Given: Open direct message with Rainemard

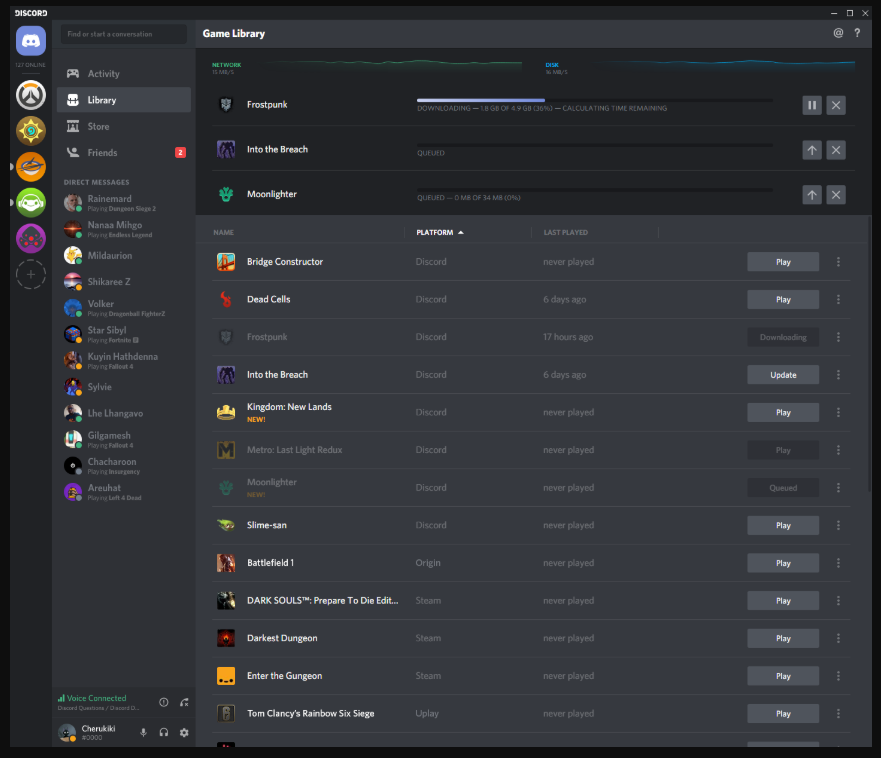Looking at the screenshot, I should coord(124,203).
